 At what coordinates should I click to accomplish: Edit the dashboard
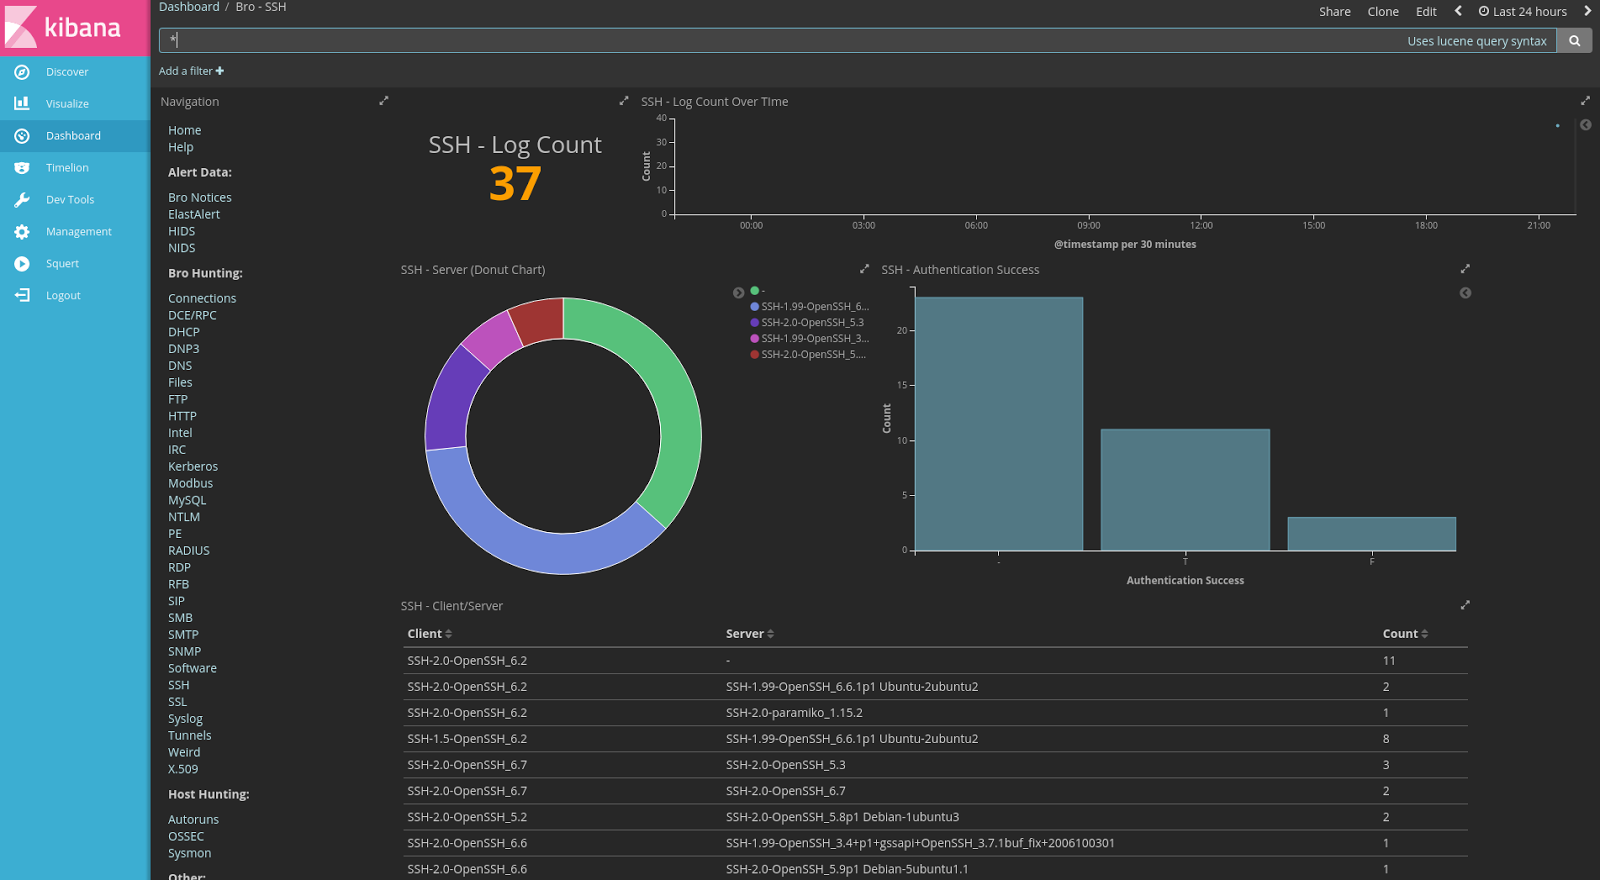point(1426,12)
